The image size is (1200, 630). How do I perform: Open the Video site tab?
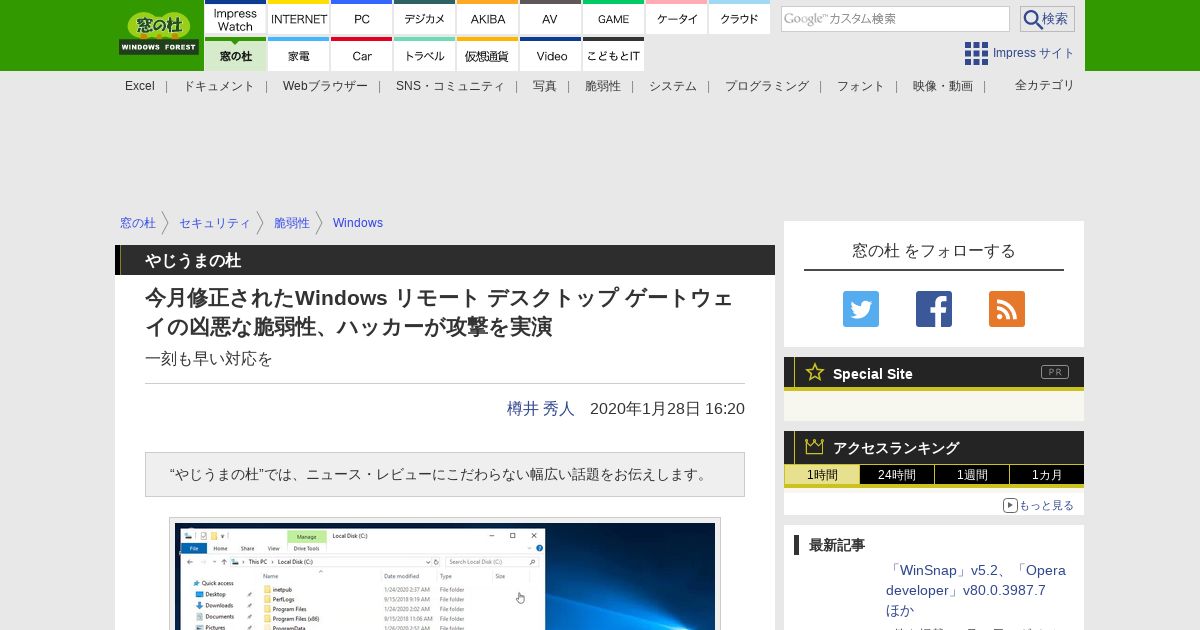pos(550,55)
